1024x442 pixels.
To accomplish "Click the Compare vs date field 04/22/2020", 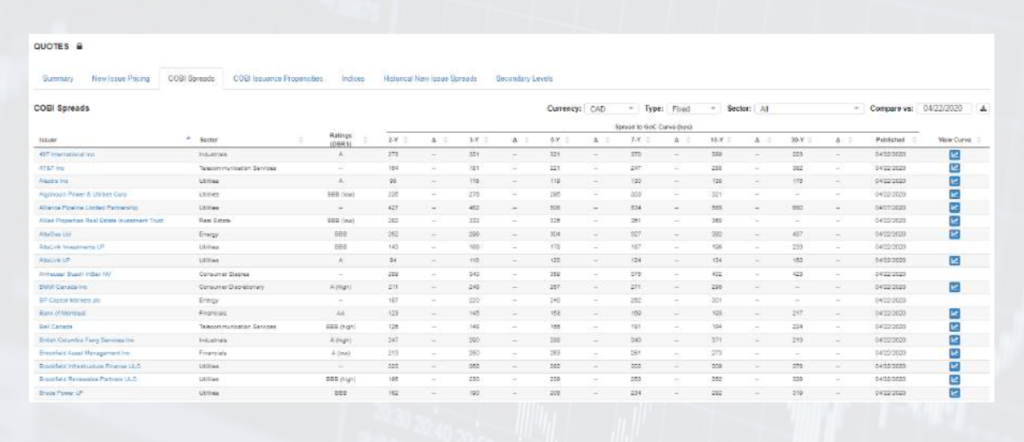I will [944, 108].
